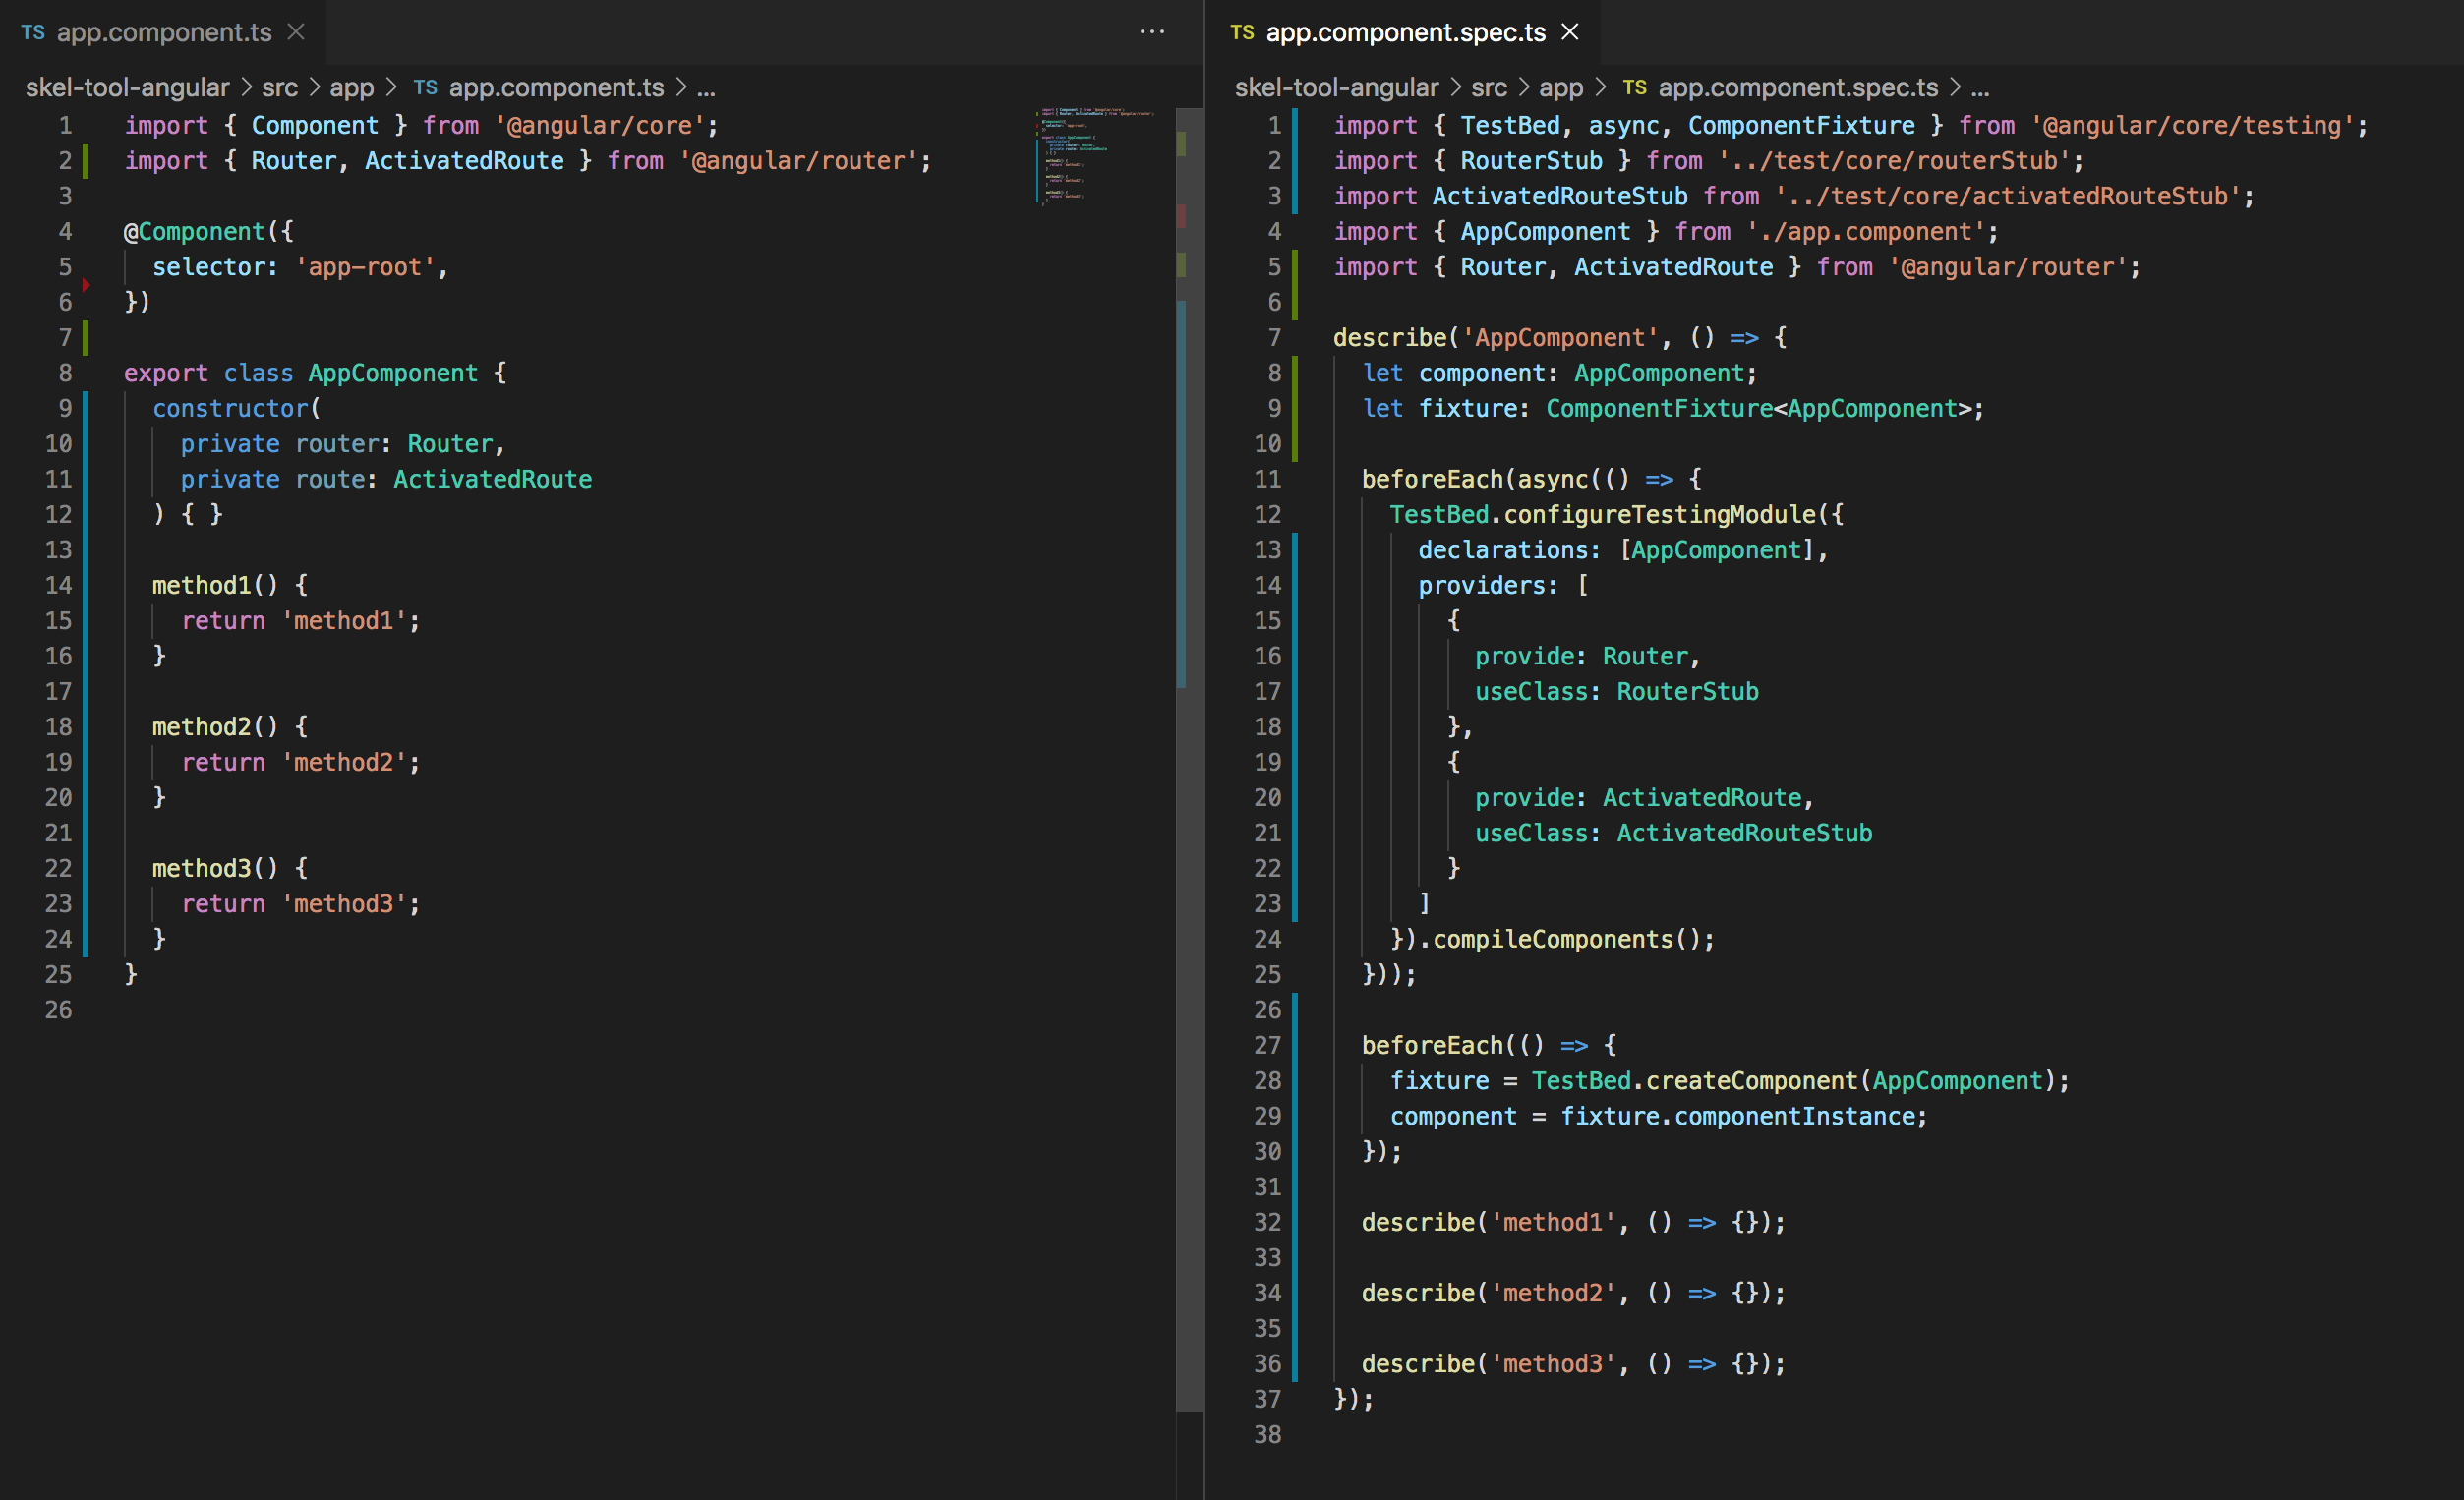Click the blue gutter change bar beside constructor
The image size is (2464, 1500).
coord(86,408)
